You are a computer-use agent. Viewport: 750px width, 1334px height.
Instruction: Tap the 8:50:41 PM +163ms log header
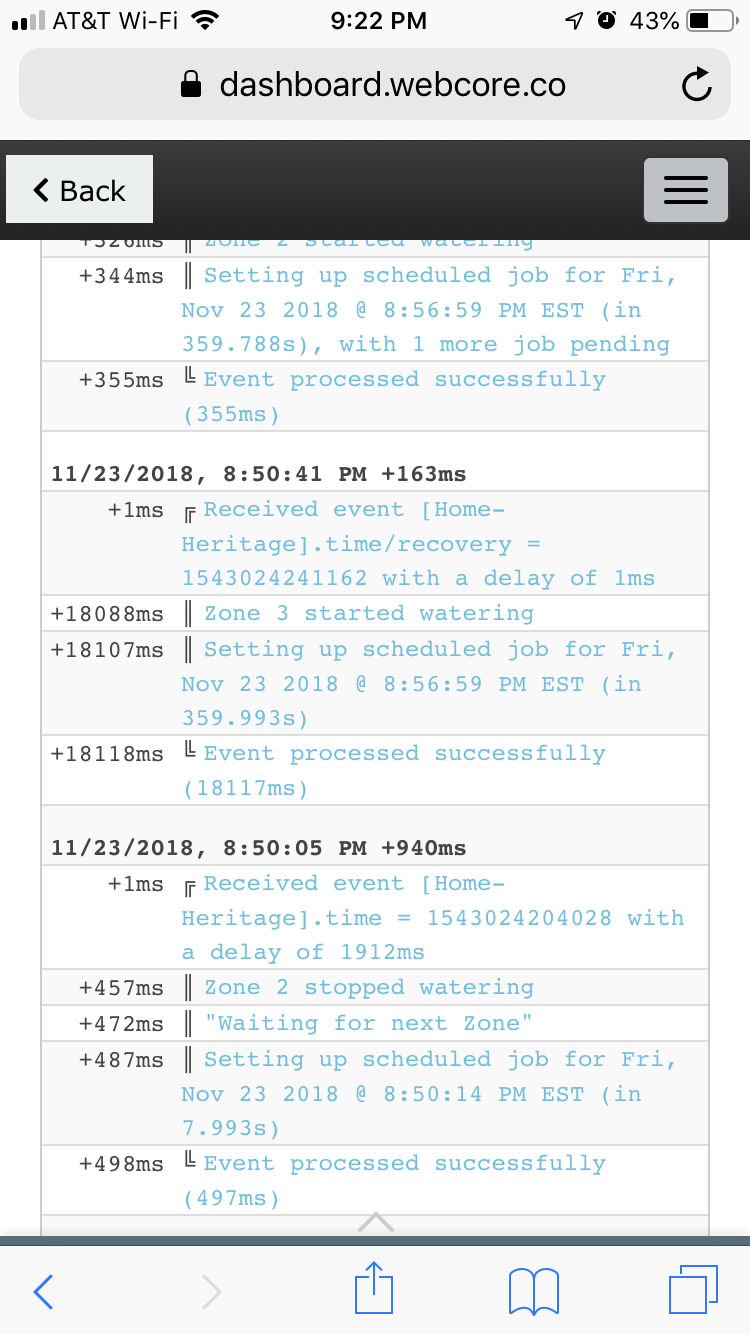tap(259, 473)
